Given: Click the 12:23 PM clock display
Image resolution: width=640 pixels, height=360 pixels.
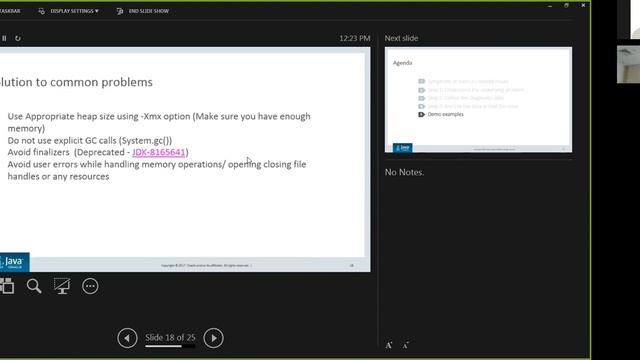Looking at the screenshot, I should [x=355, y=38].
